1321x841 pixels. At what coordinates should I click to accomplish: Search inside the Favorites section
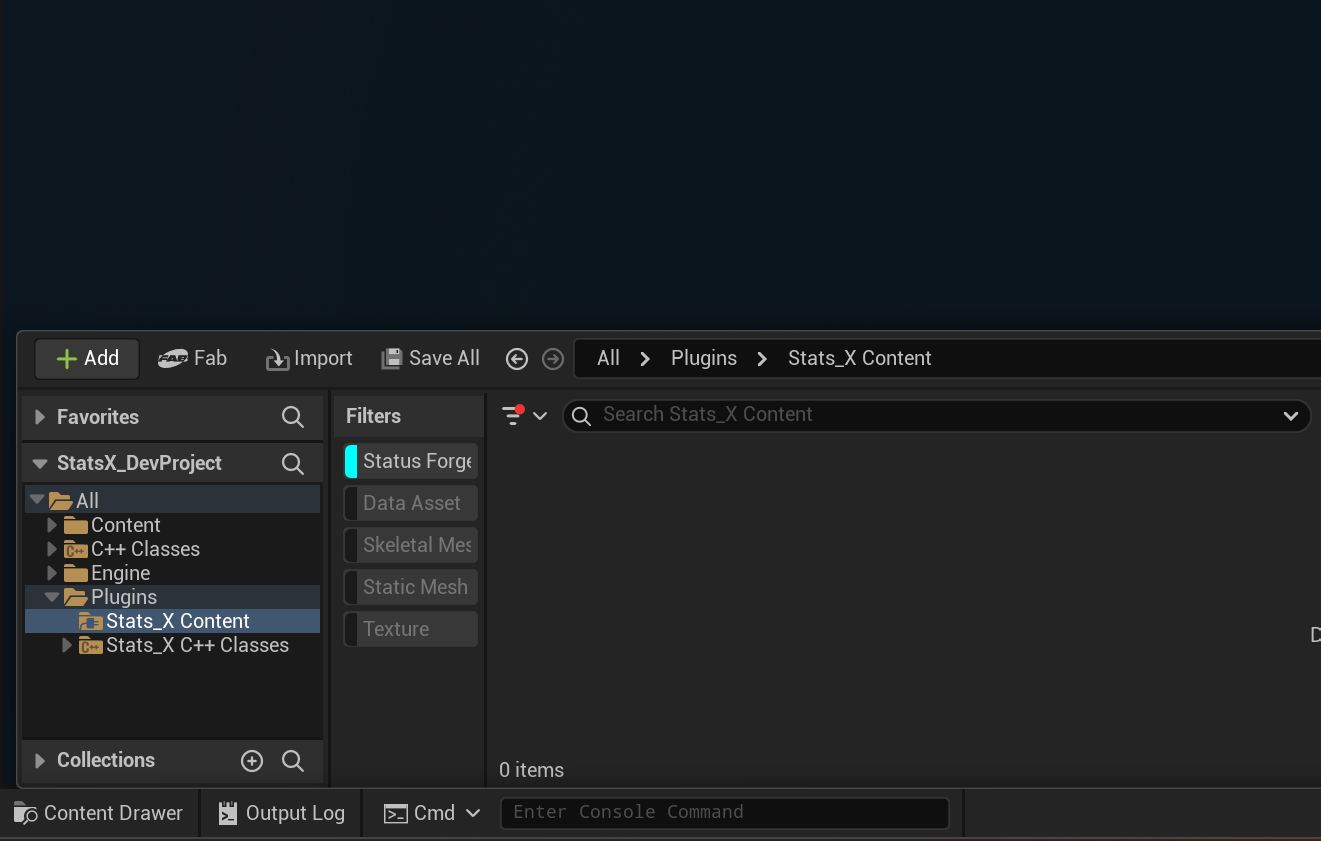293,417
